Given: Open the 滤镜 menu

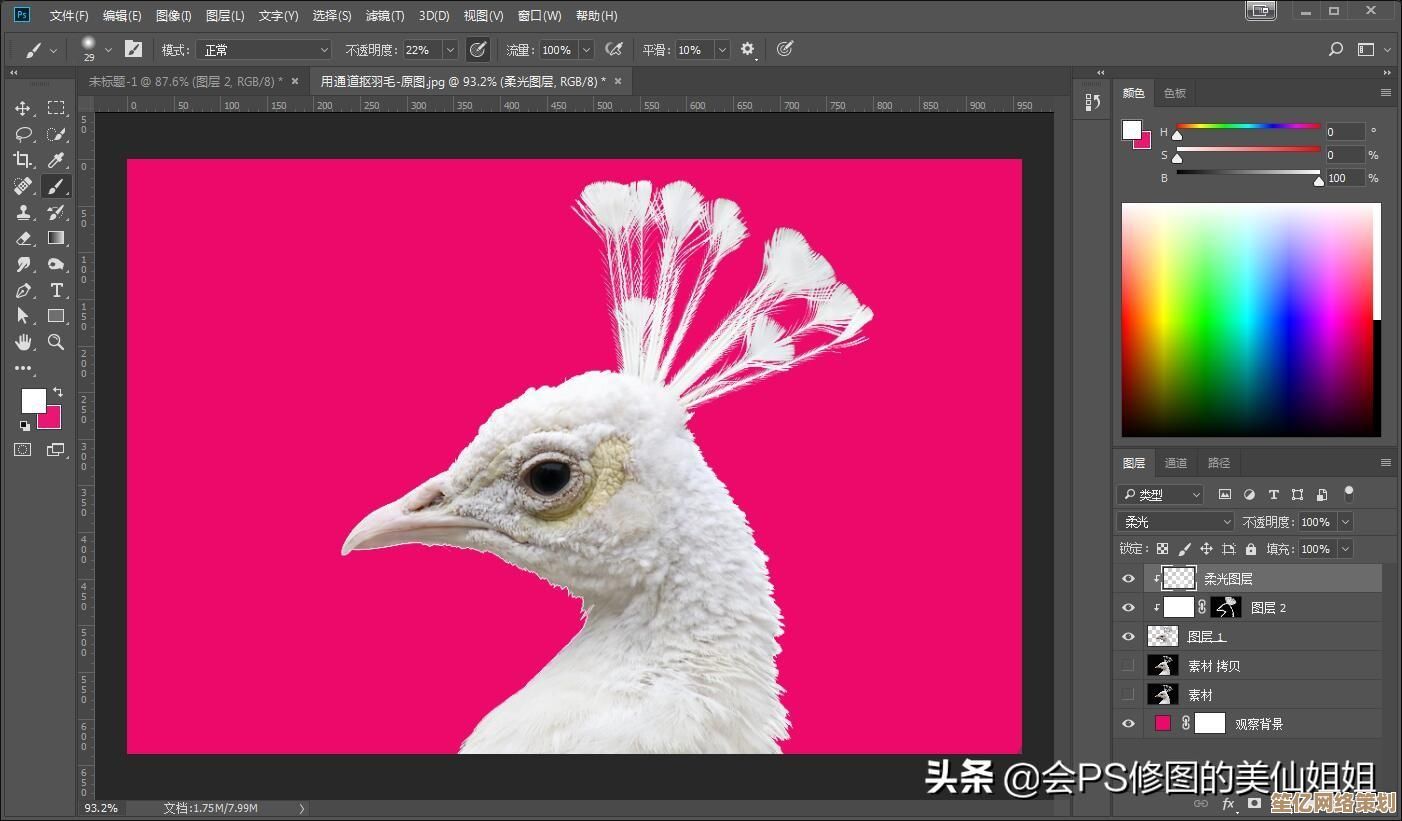Looking at the screenshot, I should click(383, 15).
